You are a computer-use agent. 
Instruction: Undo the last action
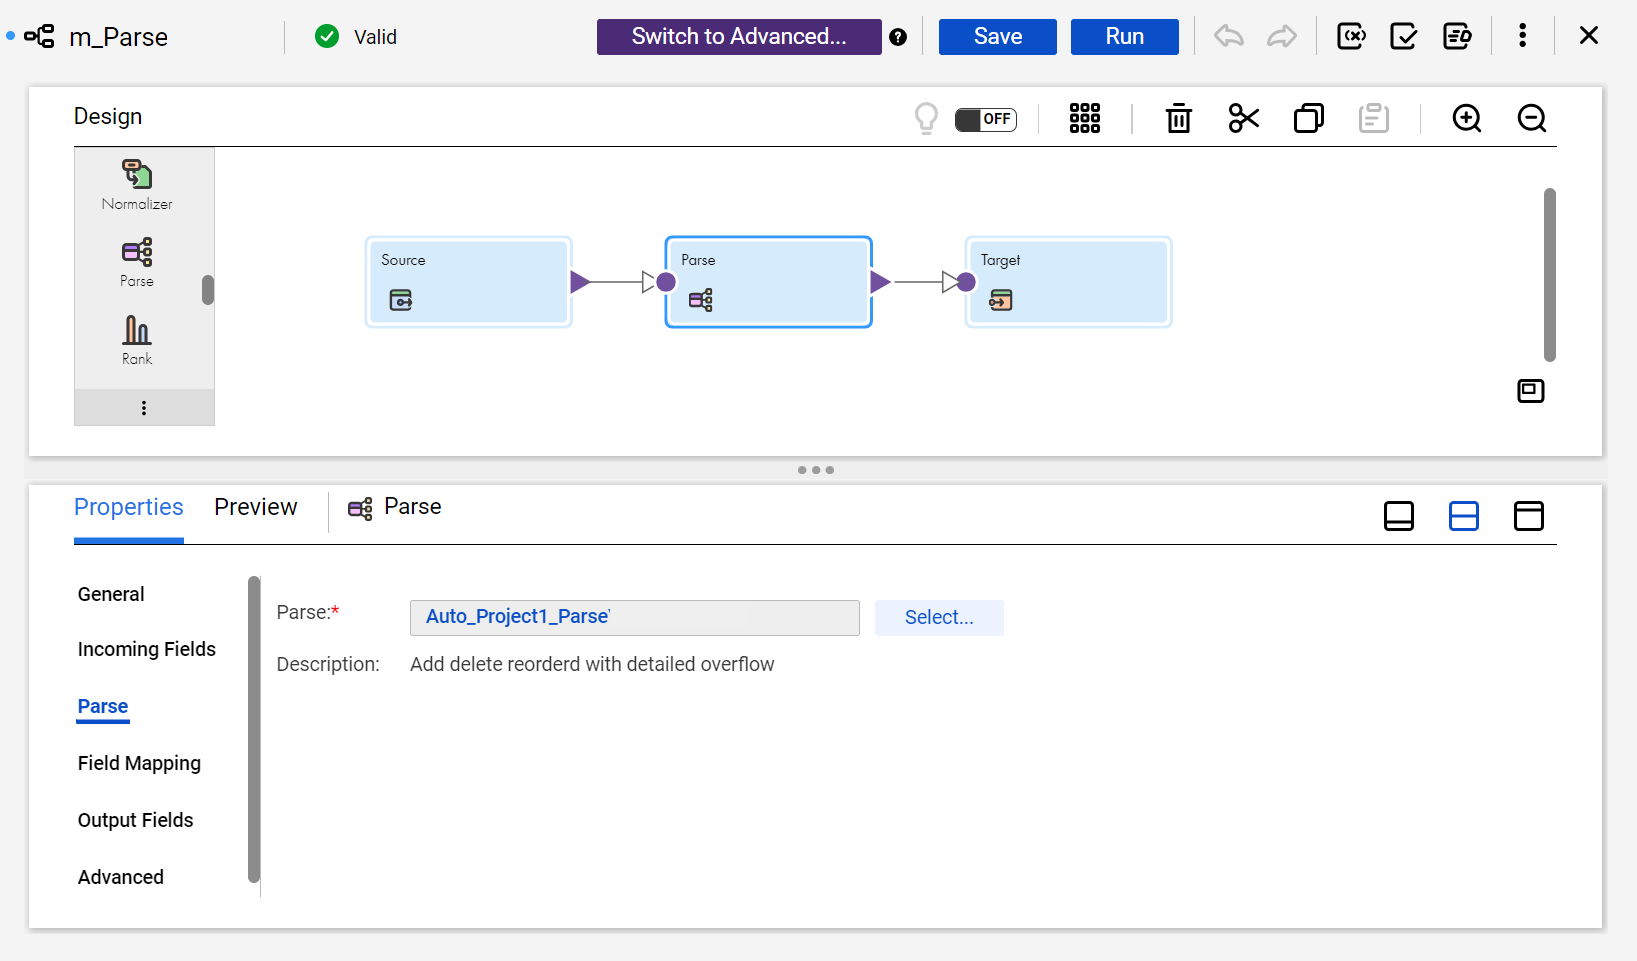tap(1229, 37)
